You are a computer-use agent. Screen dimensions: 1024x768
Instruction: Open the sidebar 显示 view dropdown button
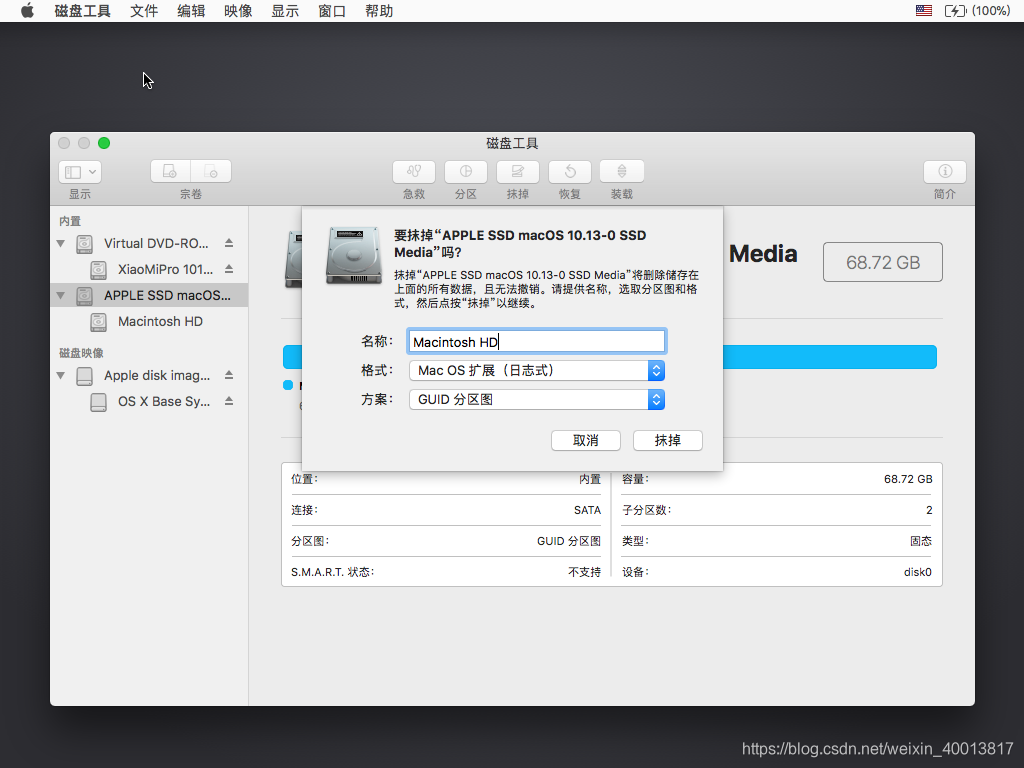(80, 172)
